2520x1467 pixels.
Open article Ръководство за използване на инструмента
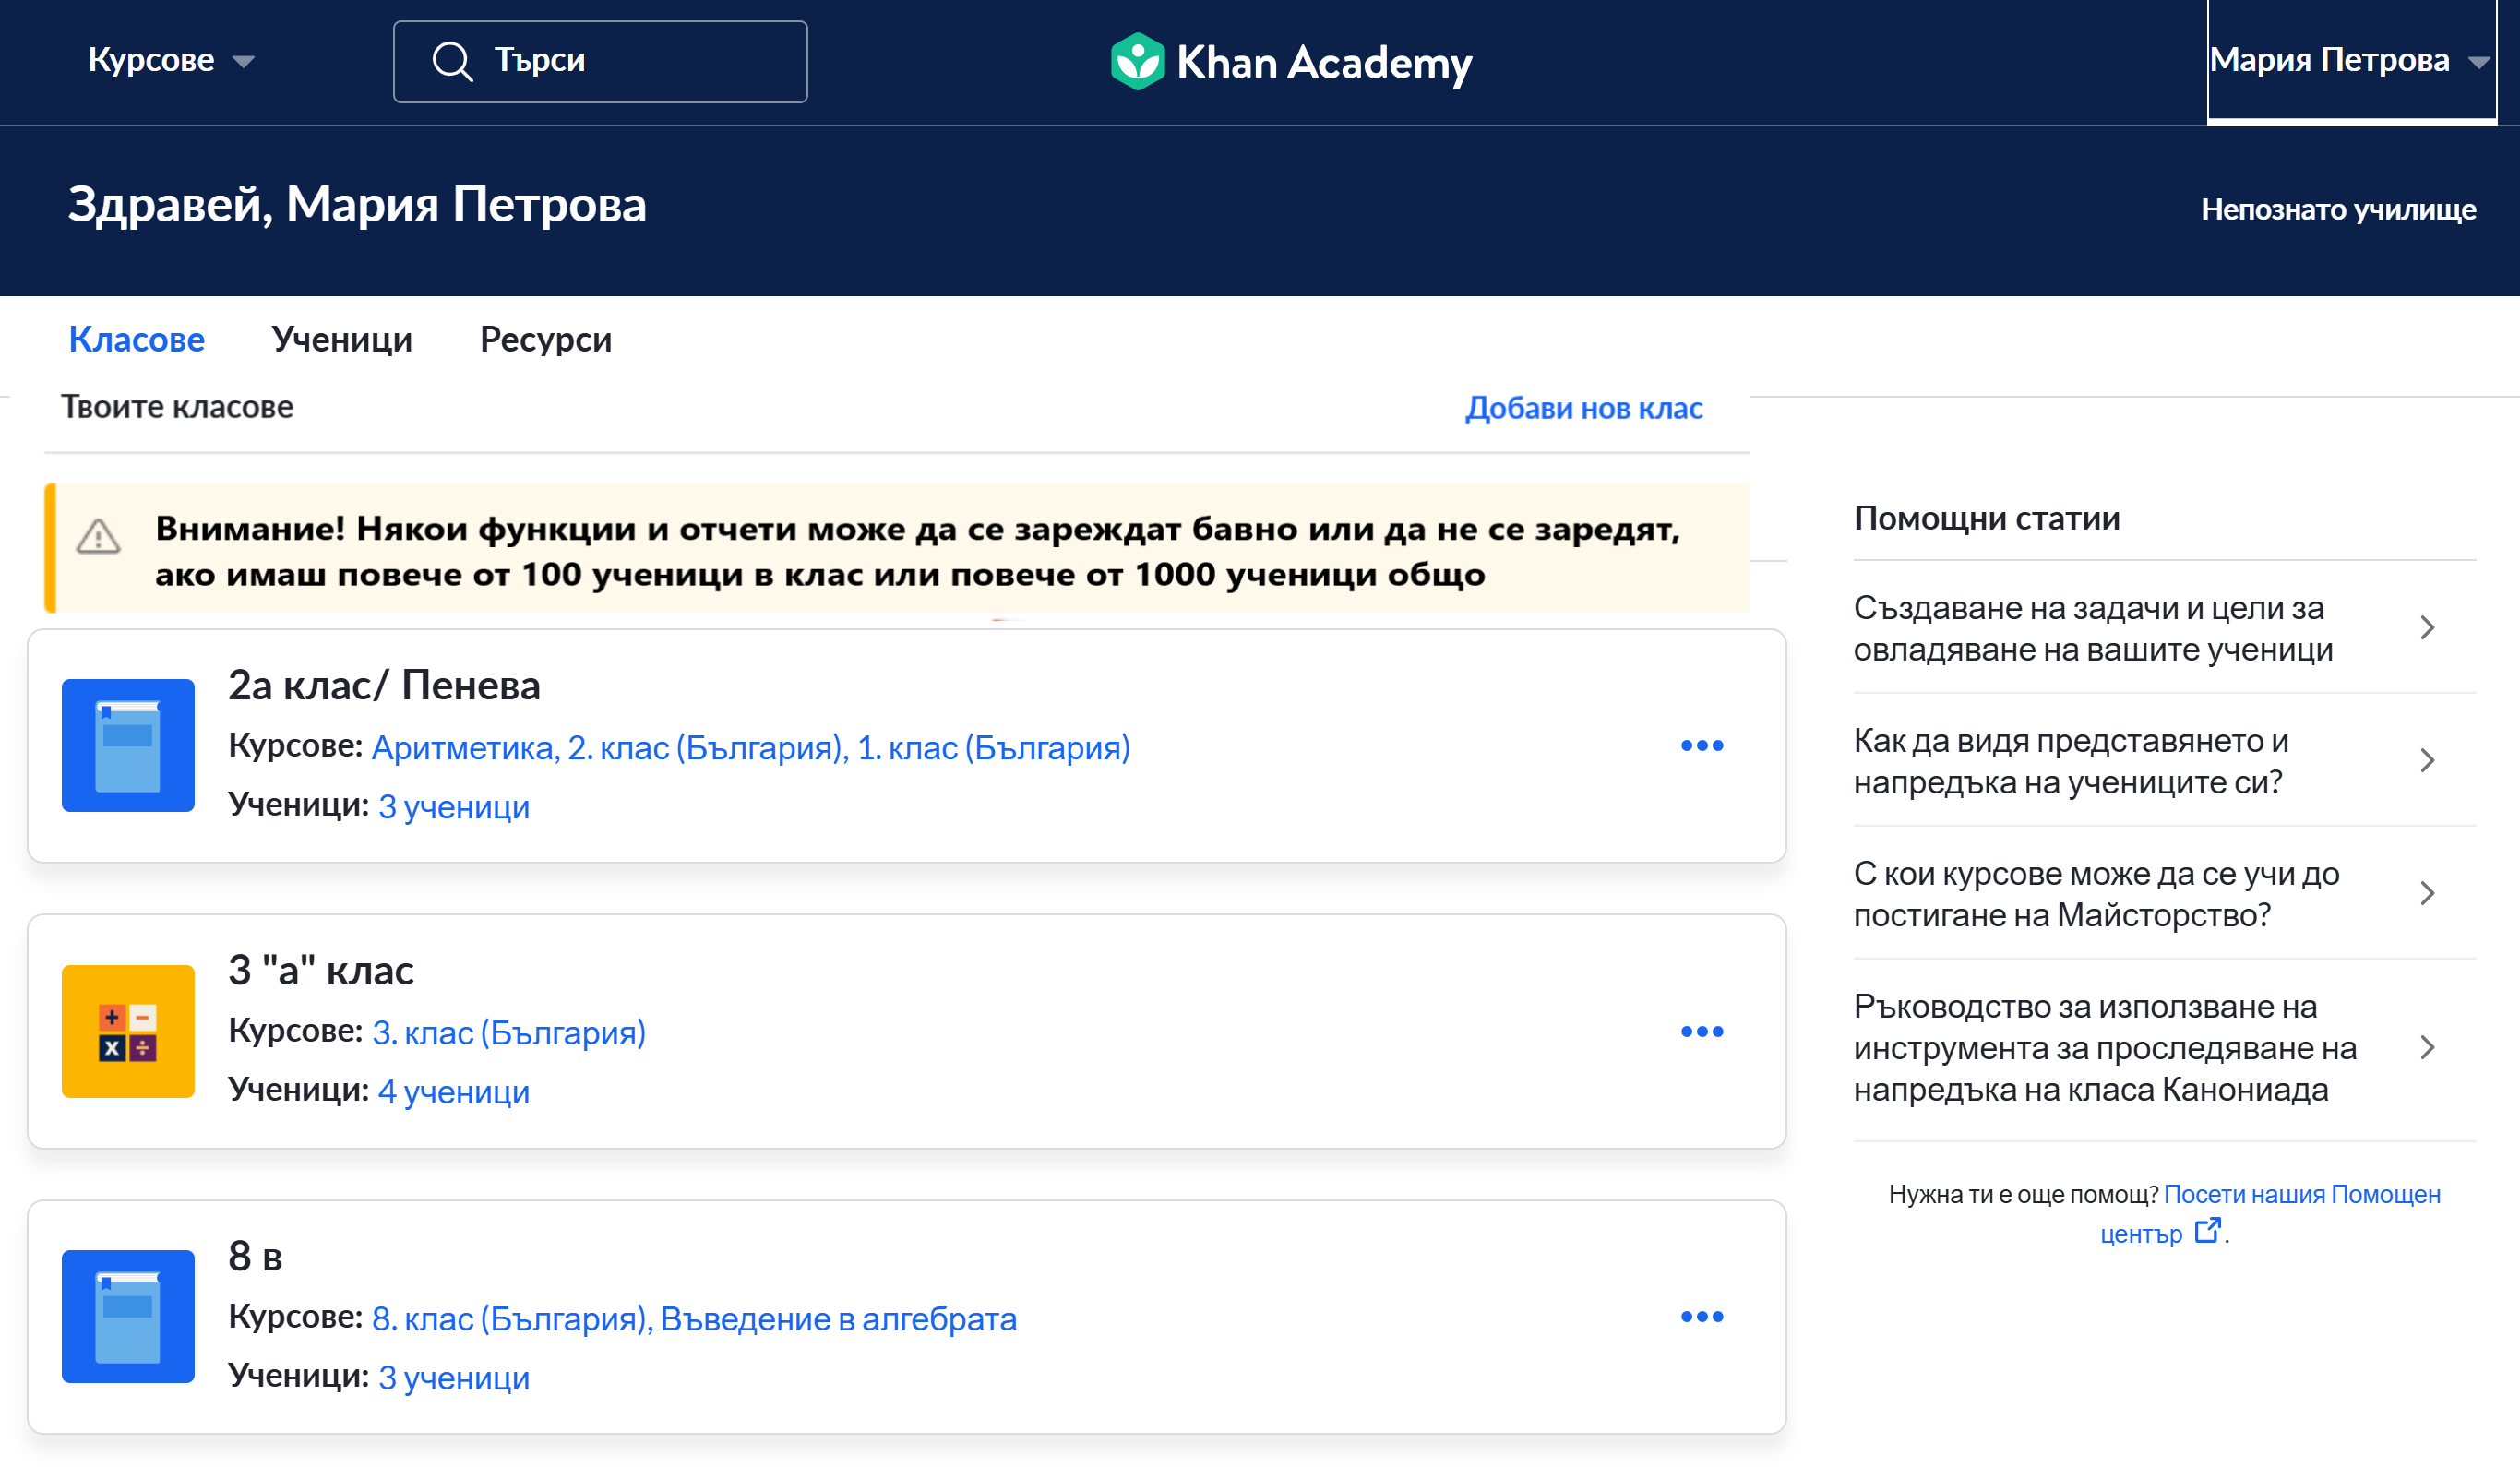(x=2105, y=1048)
